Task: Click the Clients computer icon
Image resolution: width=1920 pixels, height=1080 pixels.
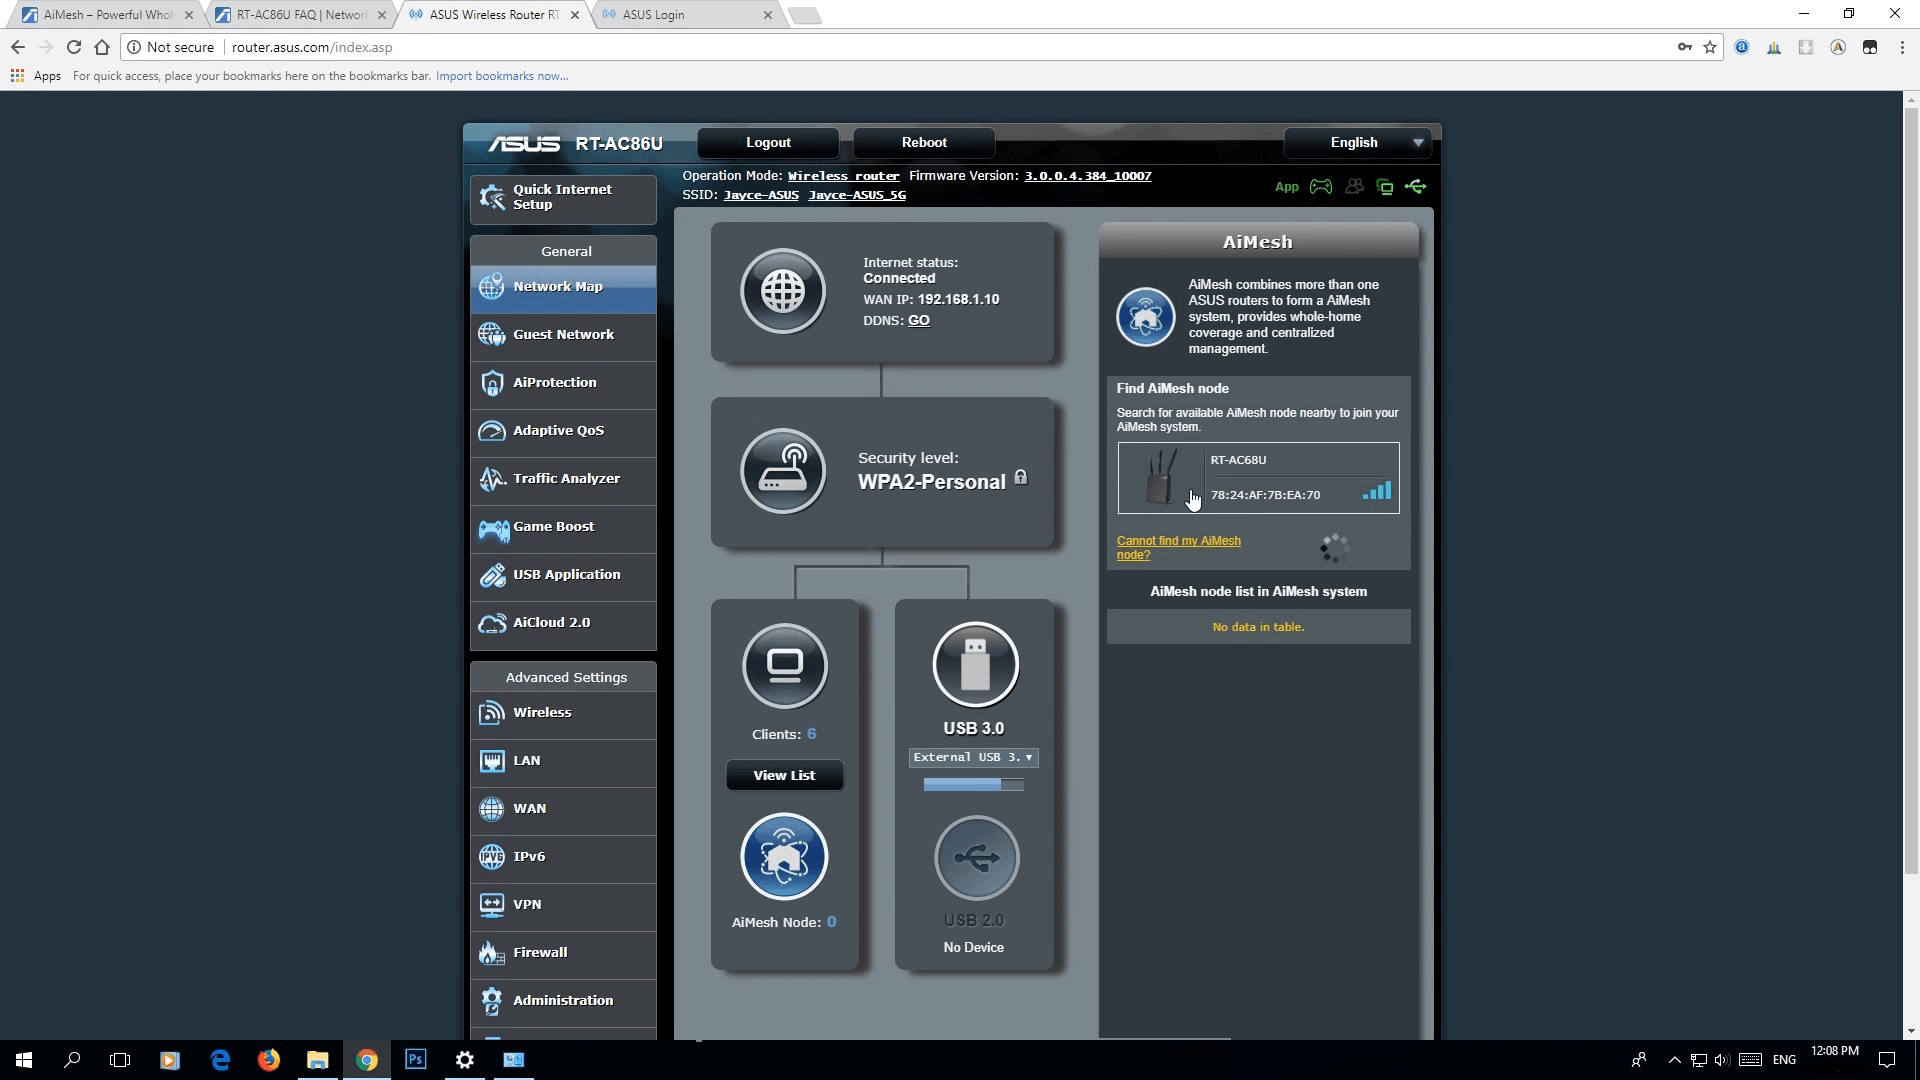Action: tap(785, 665)
